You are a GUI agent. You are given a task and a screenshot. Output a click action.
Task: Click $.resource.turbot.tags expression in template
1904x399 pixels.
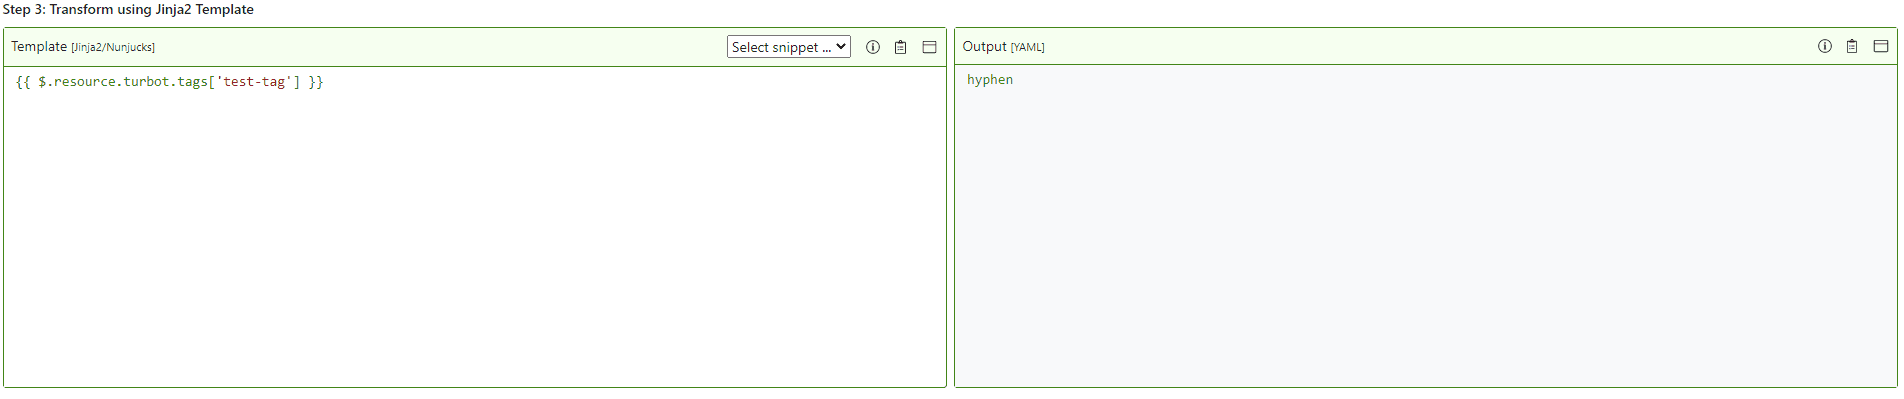[122, 82]
